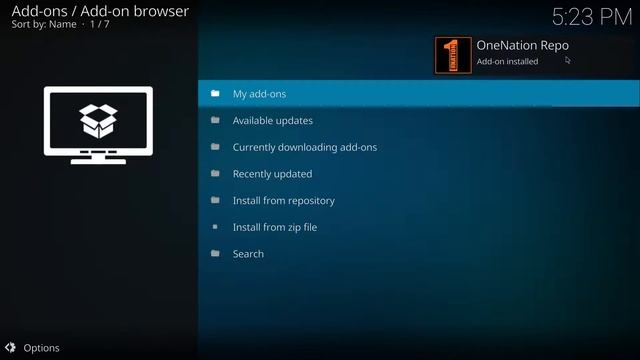Screen dimensions: 640x360
Task: Click folder icon beside Install from repository
Action: click(x=215, y=200)
